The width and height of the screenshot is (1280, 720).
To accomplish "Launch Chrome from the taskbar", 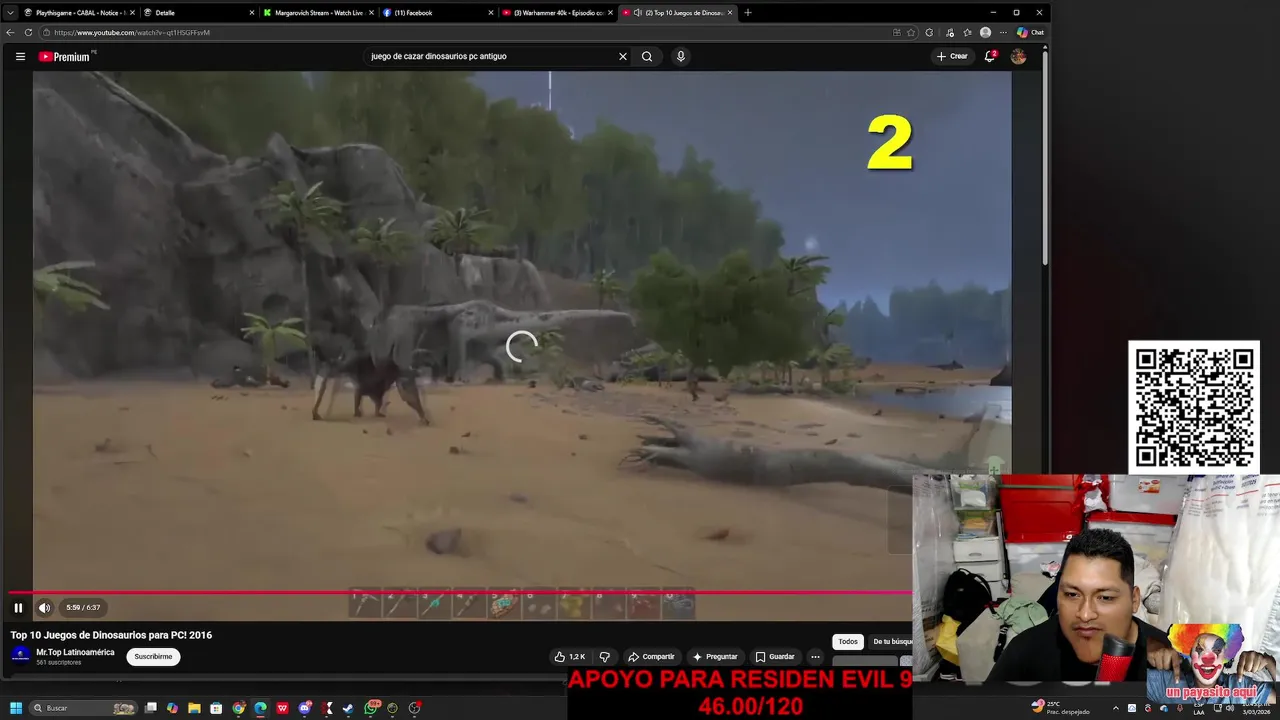I will coord(238,708).
